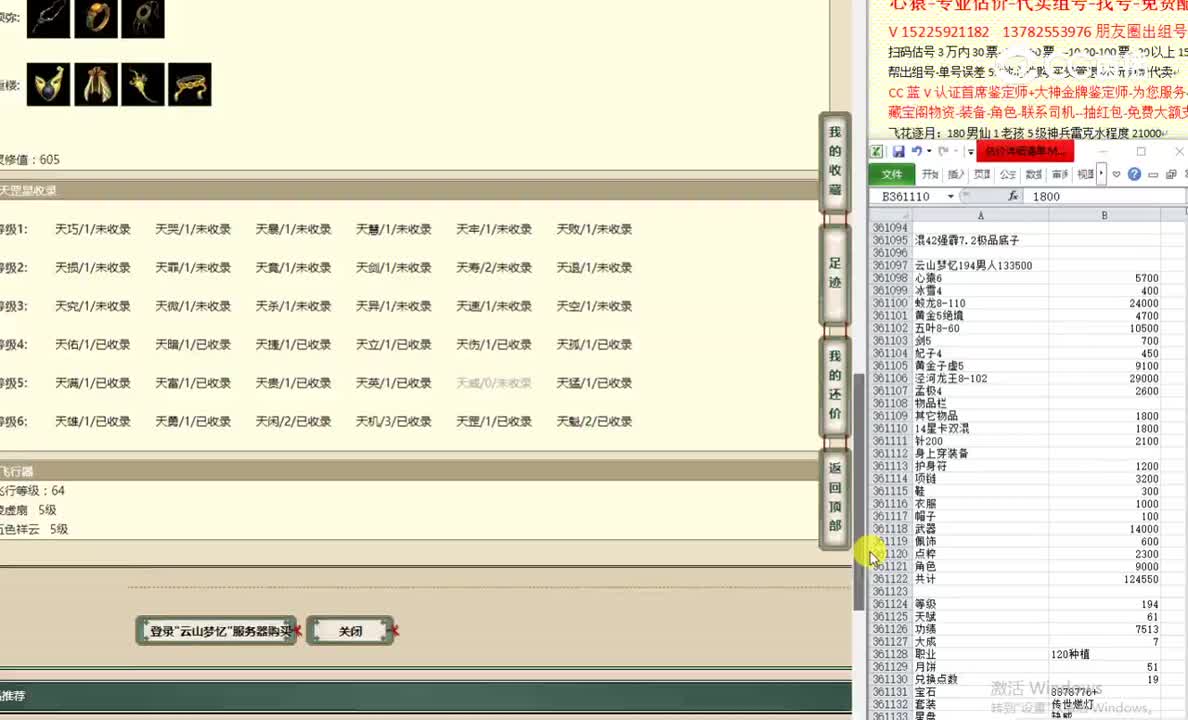Click cell with value 7513 beside 功绩
Viewport: 1188px width, 720px height.
pos(1105,629)
